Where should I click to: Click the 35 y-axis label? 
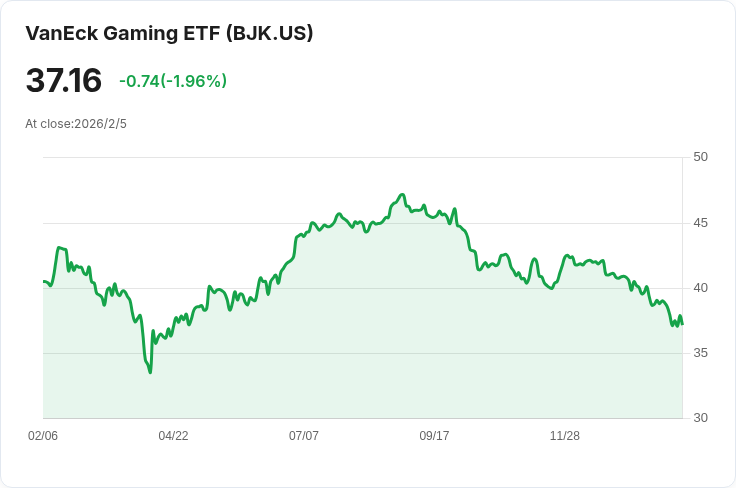[x=700, y=353]
